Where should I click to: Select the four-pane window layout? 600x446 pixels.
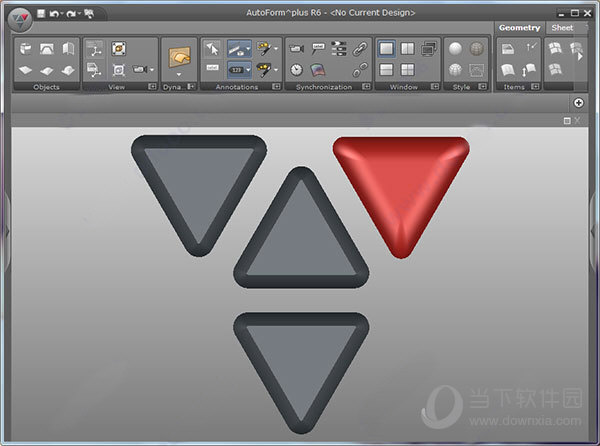click(407, 70)
